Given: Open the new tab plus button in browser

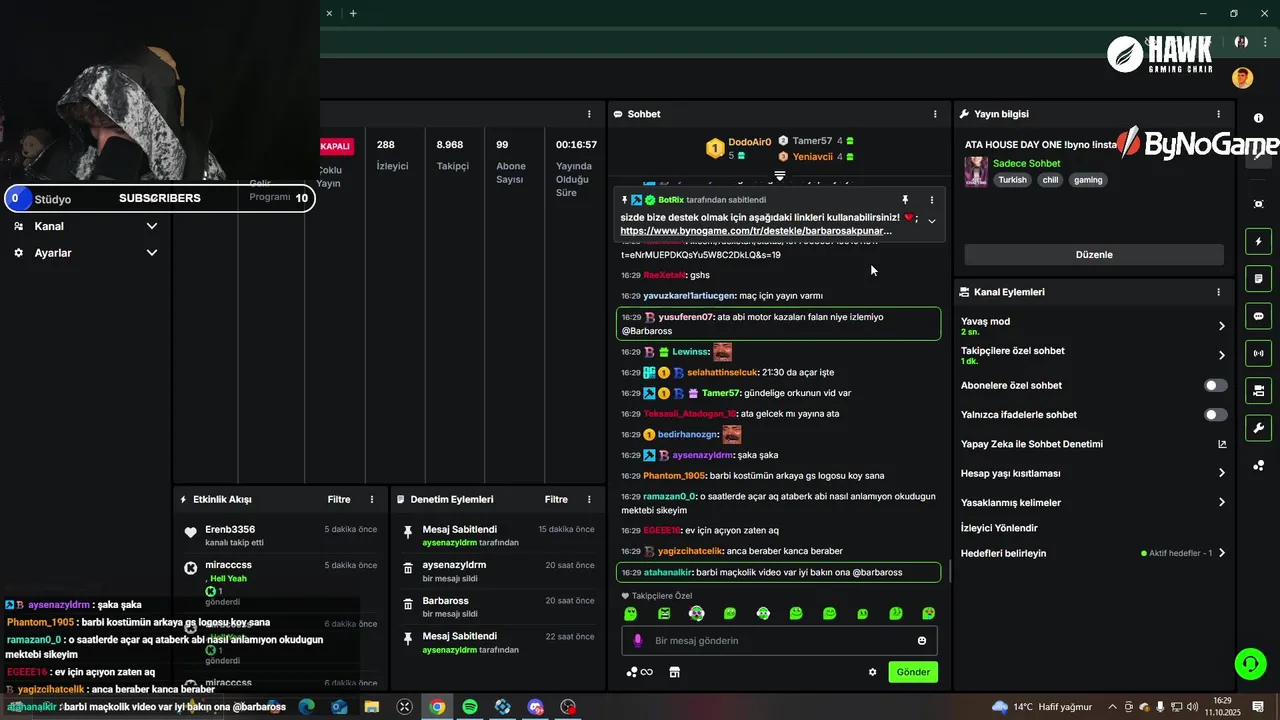Looking at the screenshot, I should [353, 13].
